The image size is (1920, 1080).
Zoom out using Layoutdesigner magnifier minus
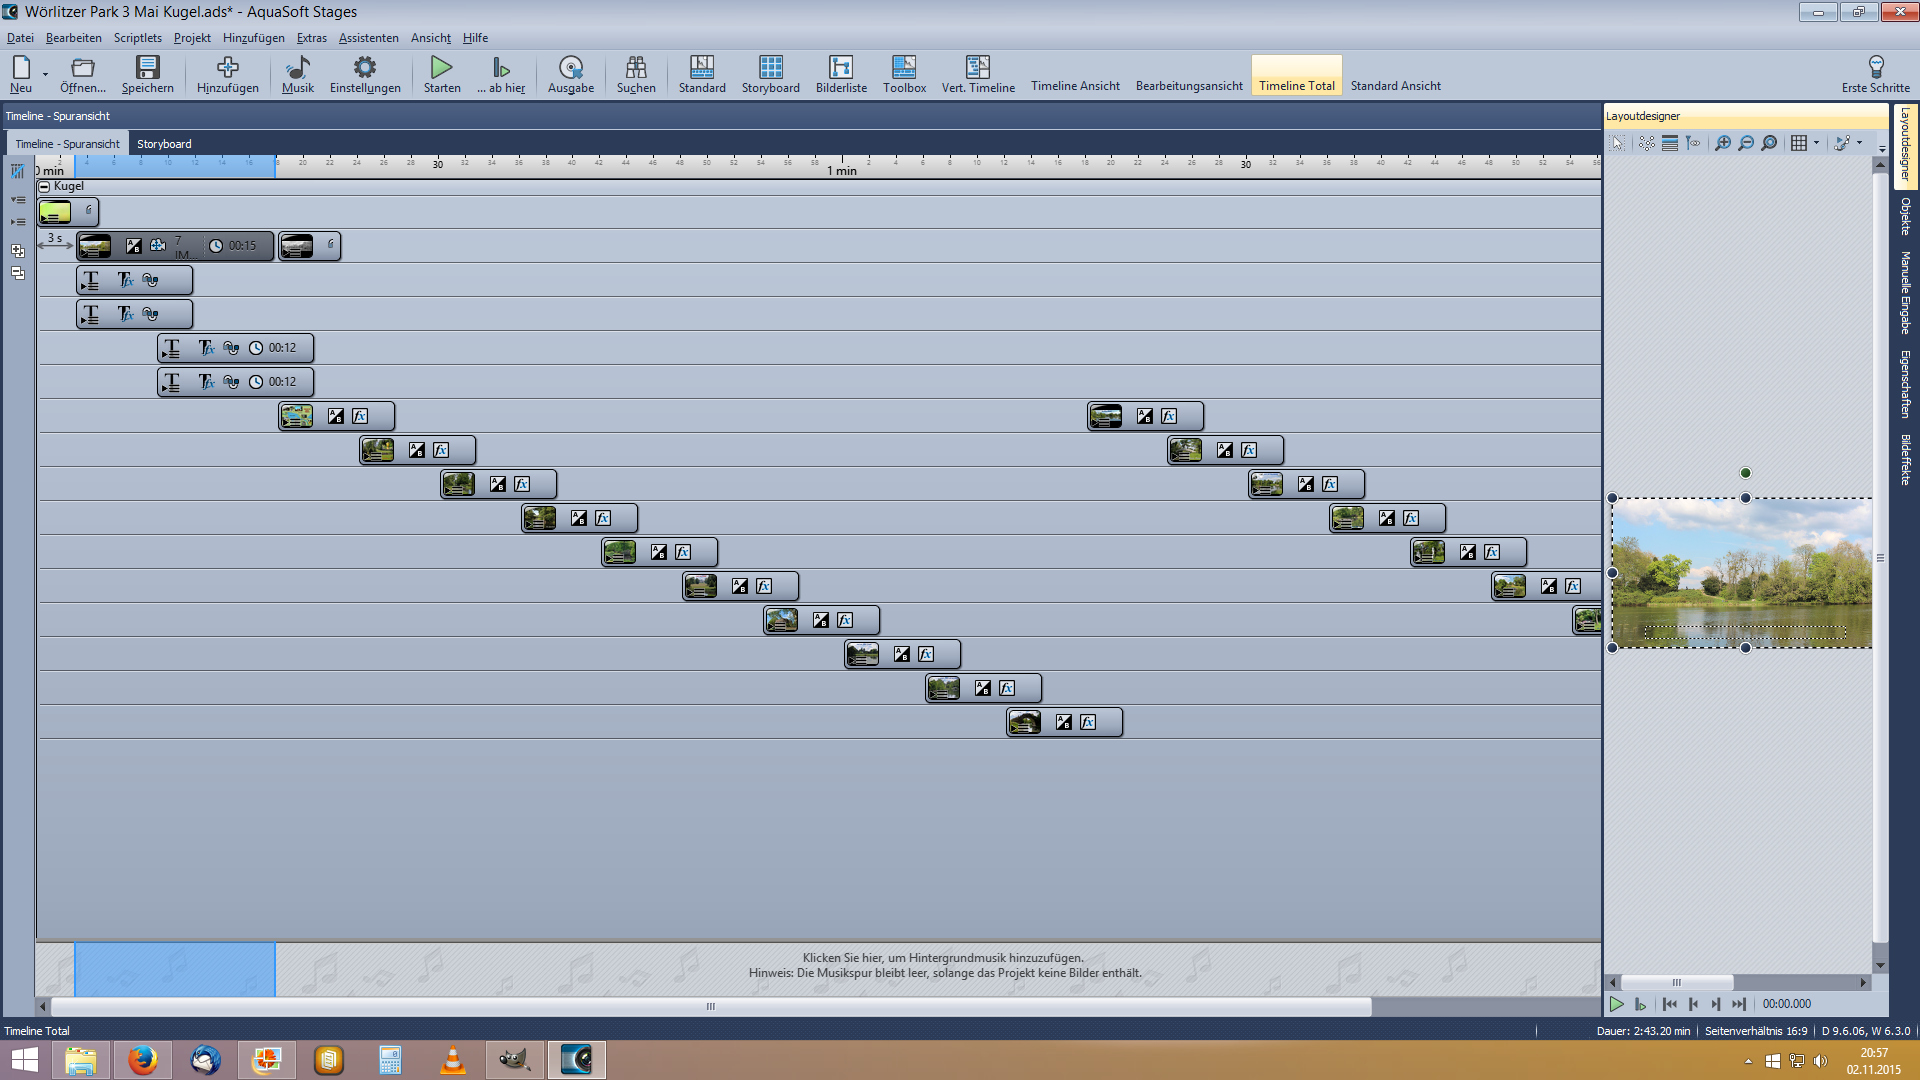(x=1746, y=143)
